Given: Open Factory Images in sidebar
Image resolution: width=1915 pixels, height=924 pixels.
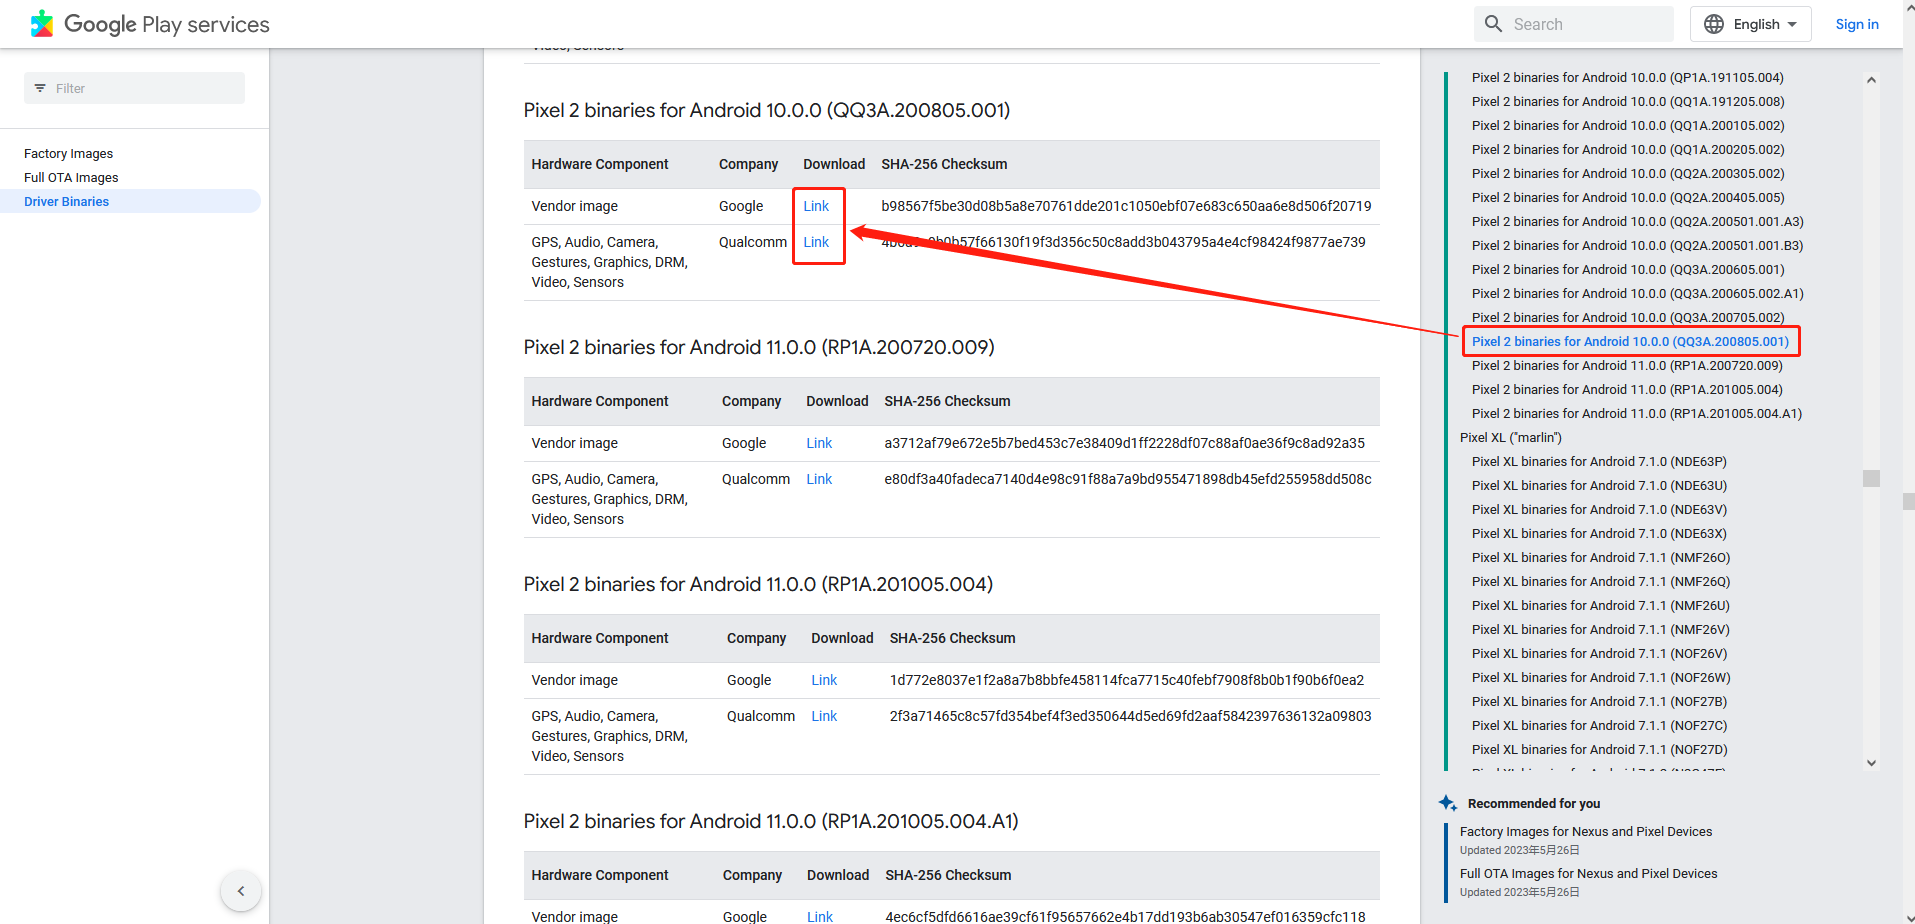Looking at the screenshot, I should pyautogui.click(x=68, y=153).
